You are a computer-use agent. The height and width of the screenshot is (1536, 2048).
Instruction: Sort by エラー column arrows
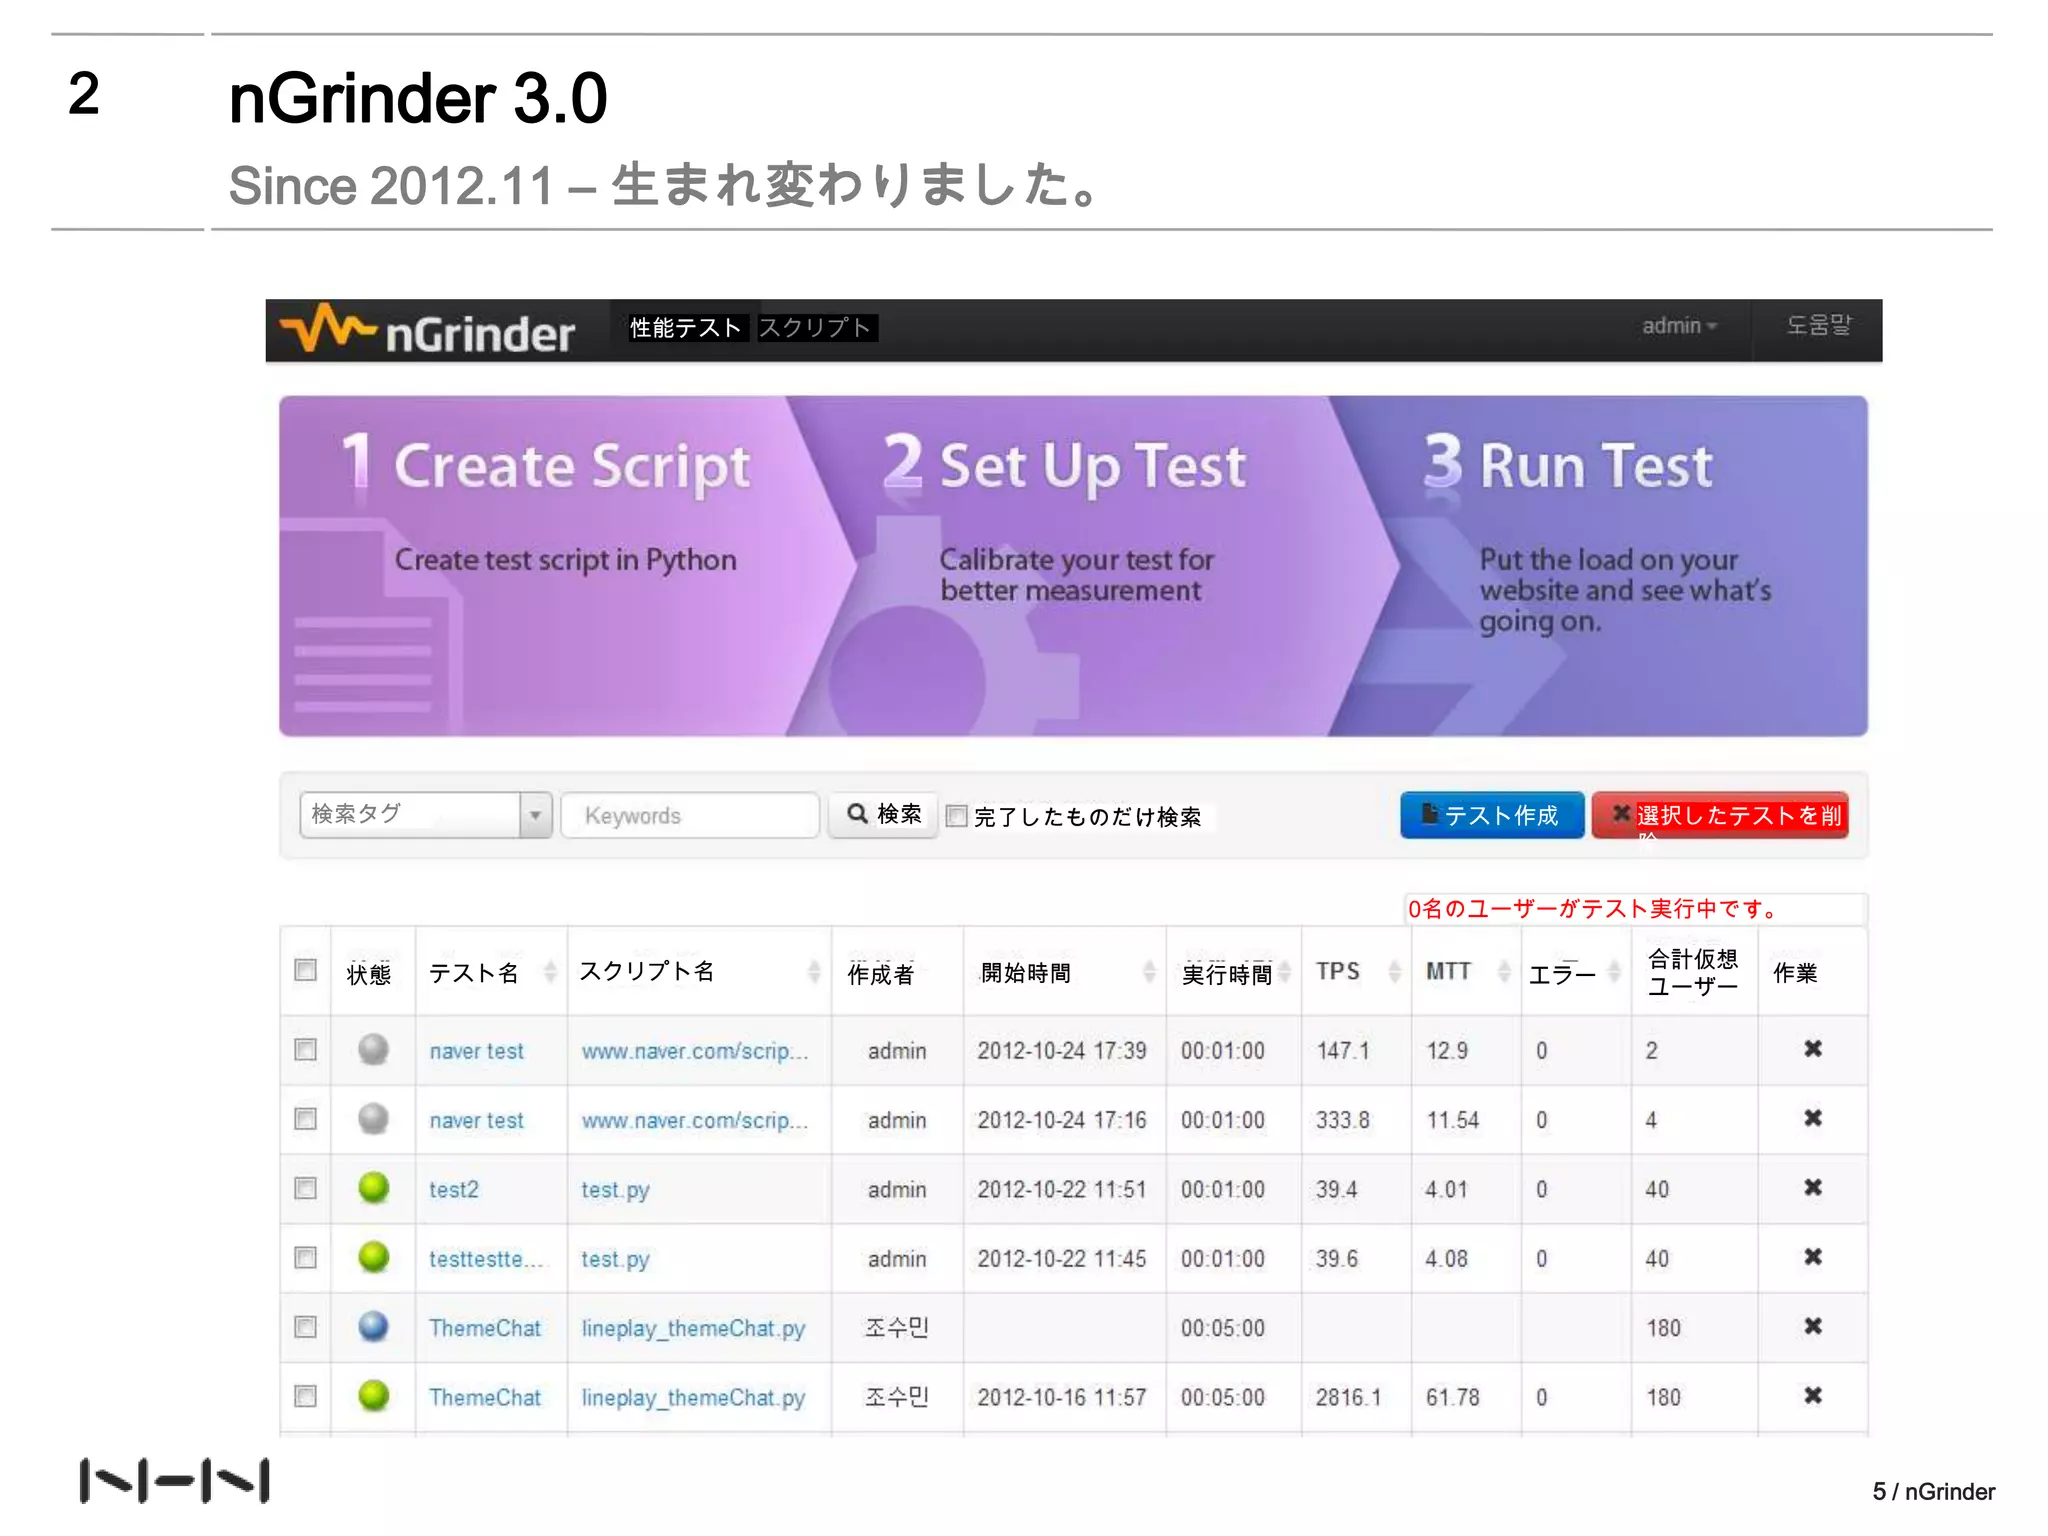(x=1614, y=971)
